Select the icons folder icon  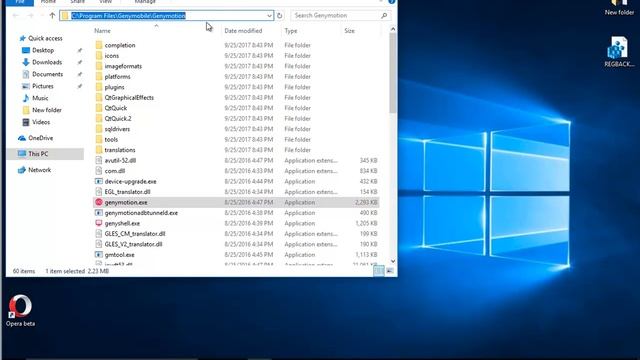(99, 56)
